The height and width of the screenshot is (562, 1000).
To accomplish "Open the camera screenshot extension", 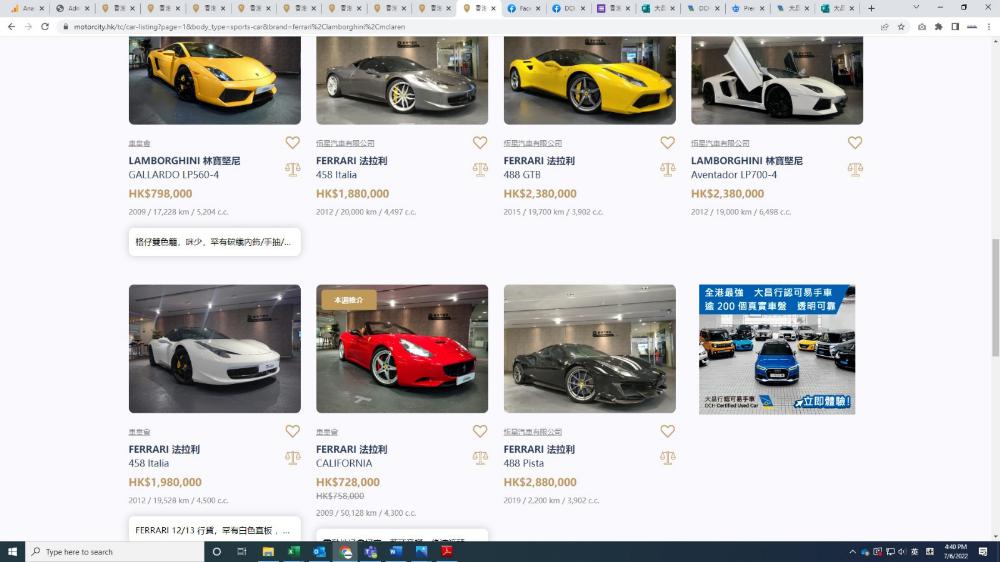I will pos(922,27).
